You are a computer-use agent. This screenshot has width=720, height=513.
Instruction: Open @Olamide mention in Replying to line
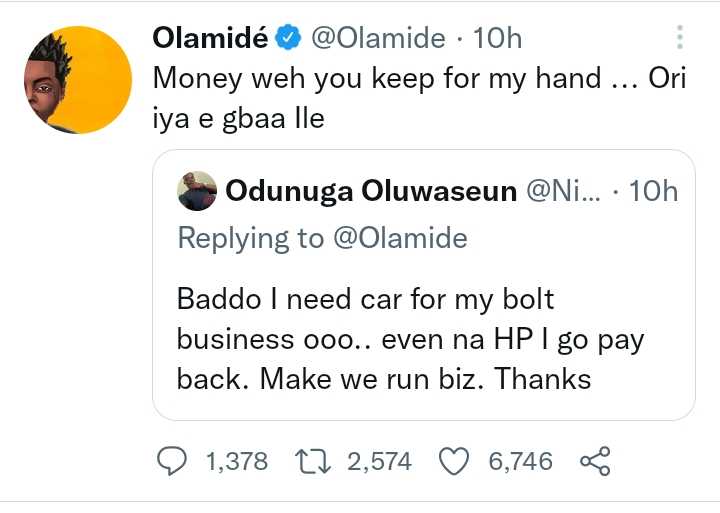coord(400,238)
